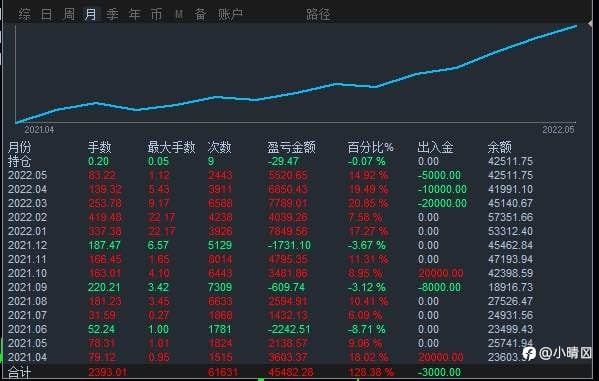Select the 合计 totals row label
599x381 pixels.
pyautogui.click(x=19, y=372)
